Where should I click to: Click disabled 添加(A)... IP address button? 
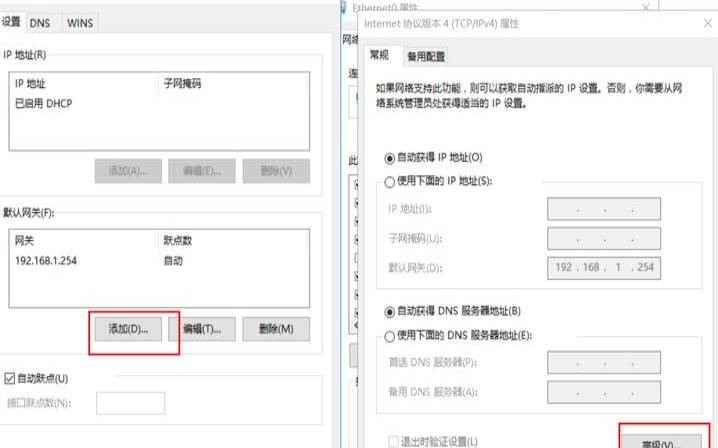pos(128,171)
